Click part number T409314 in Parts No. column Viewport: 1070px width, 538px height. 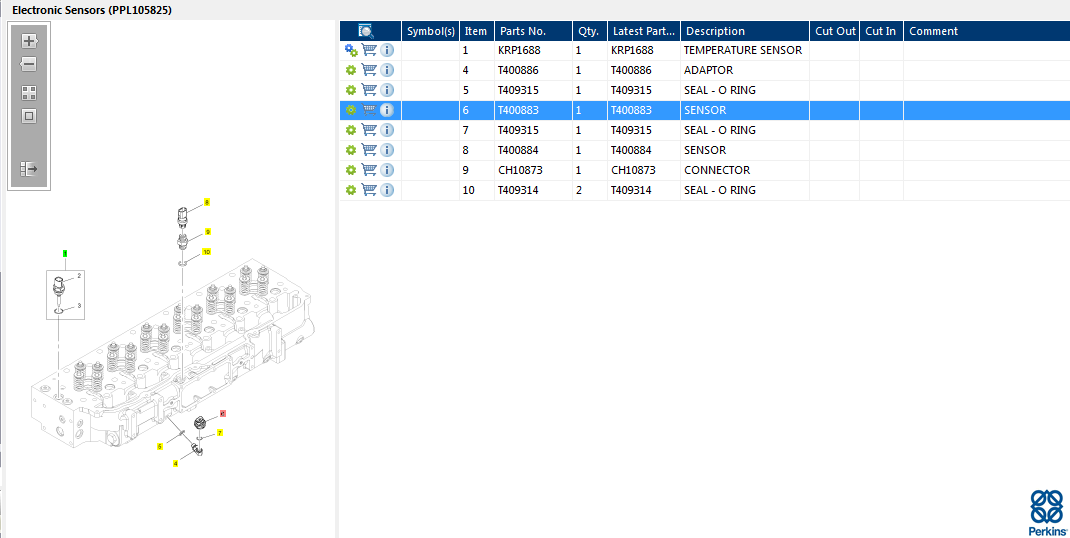534,190
